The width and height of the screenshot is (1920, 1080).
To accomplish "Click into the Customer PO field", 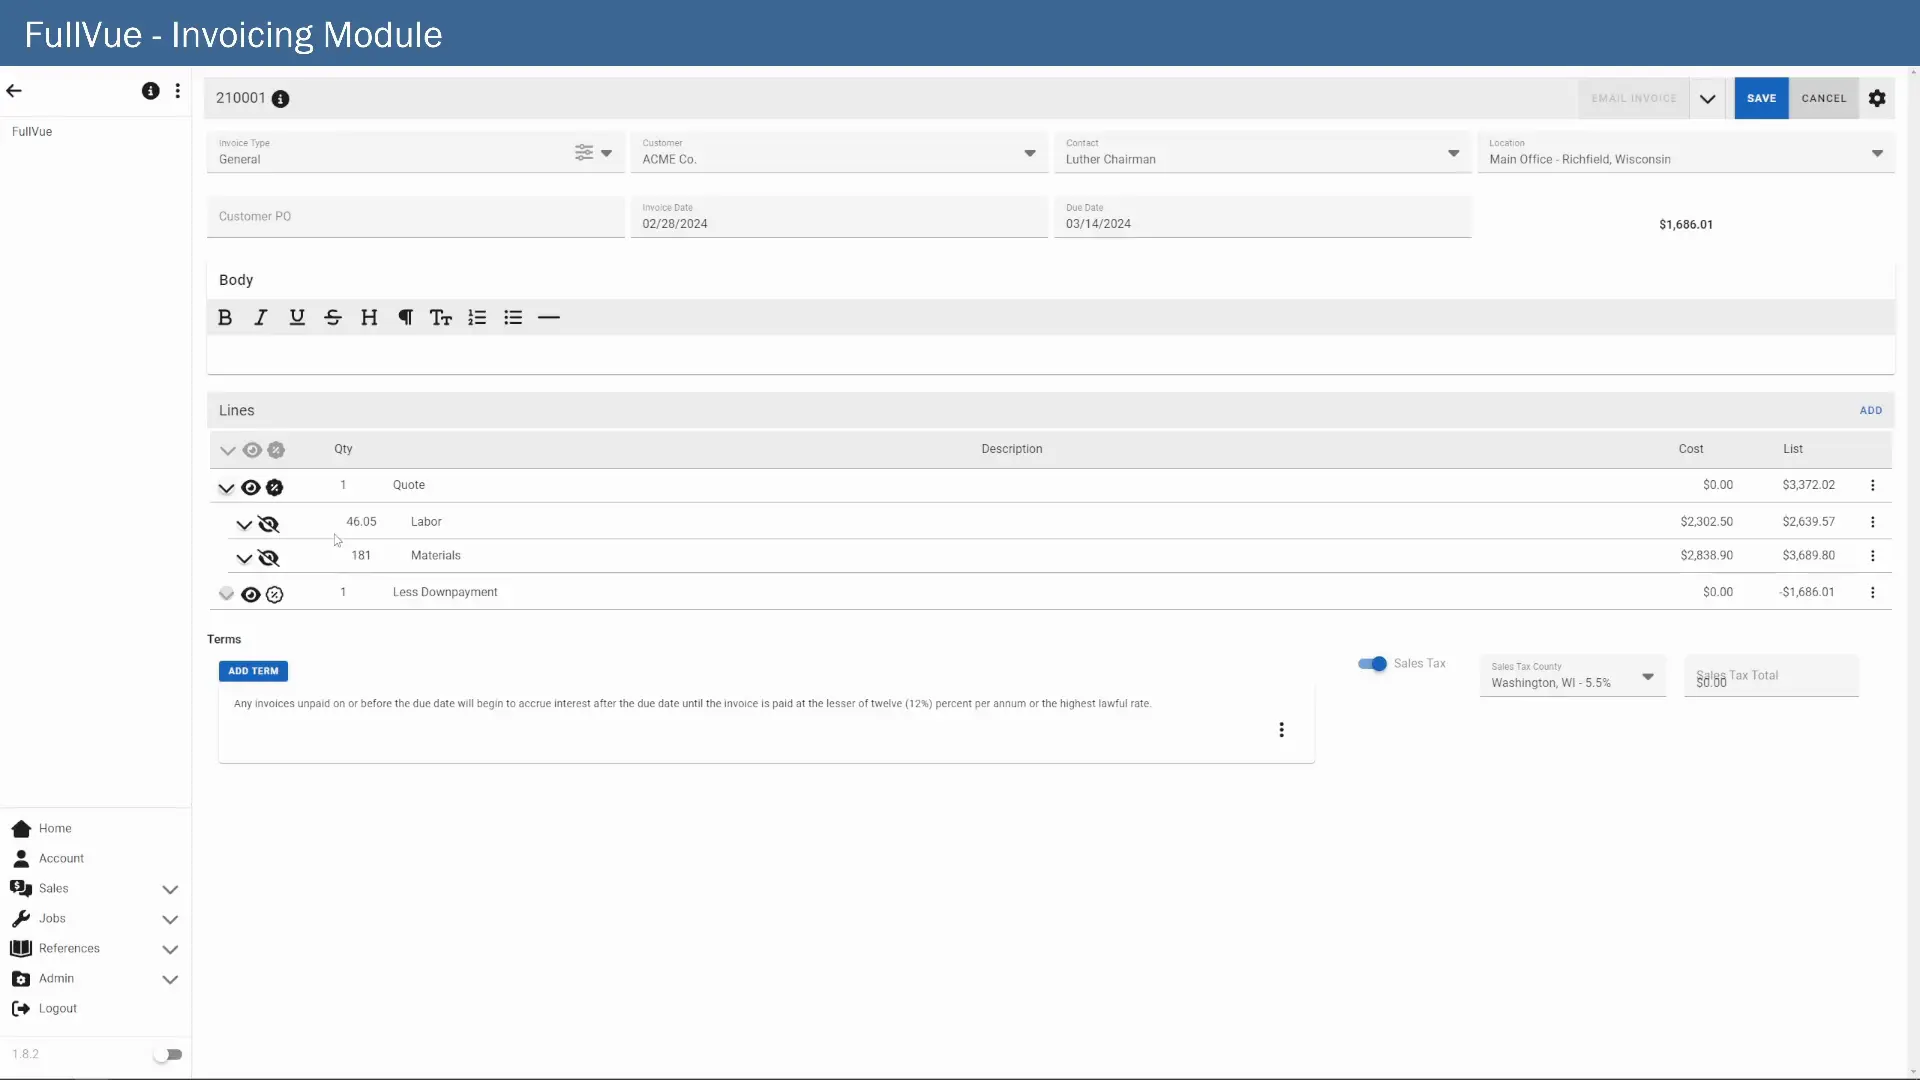I will pyautogui.click(x=415, y=217).
